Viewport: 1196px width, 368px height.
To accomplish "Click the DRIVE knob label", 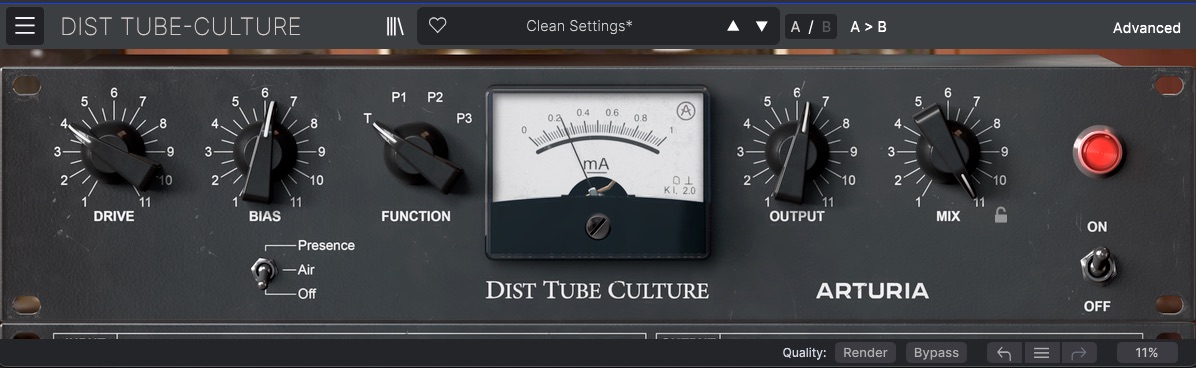I will [114, 216].
